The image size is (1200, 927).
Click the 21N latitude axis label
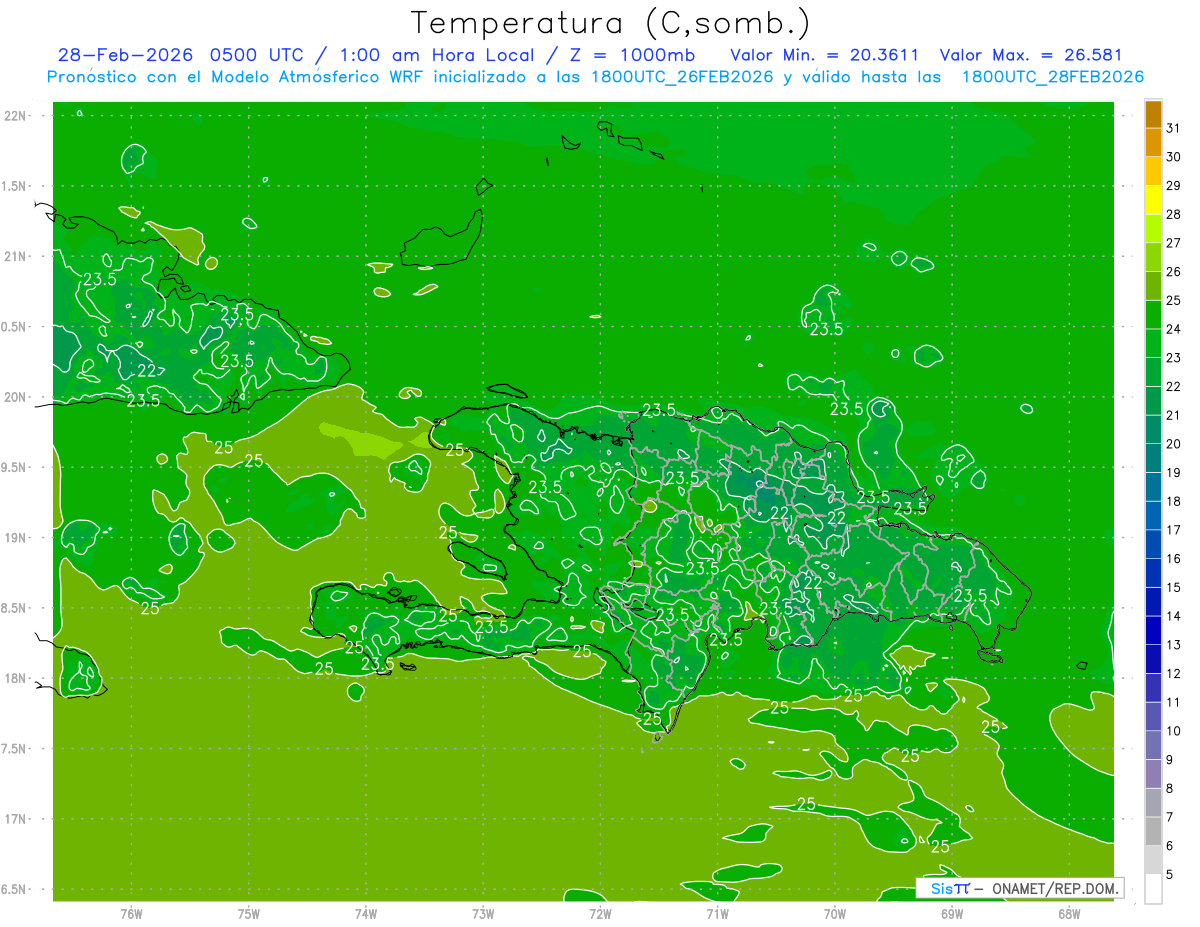[x=14, y=257]
